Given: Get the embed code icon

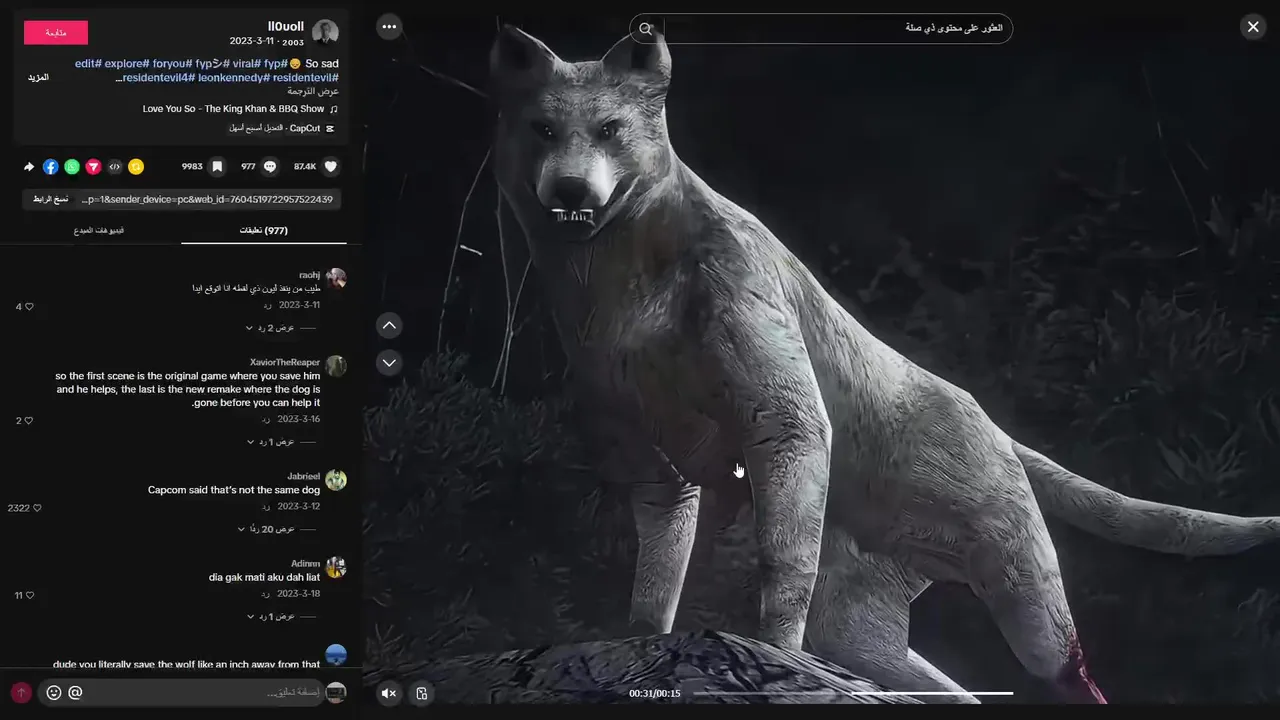Looking at the screenshot, I should [115, 167].
